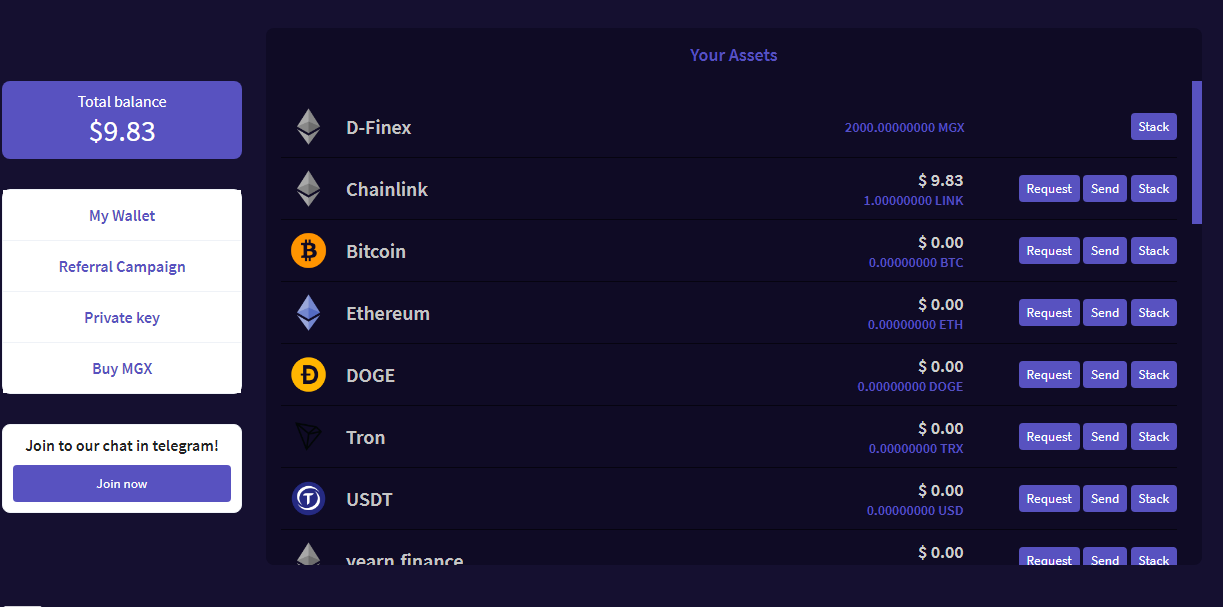Image resolution: width=1223 pixels, height=607 pixels.
Task: Click the Ethereum diamond logo icon
Action: pos(308,313)
